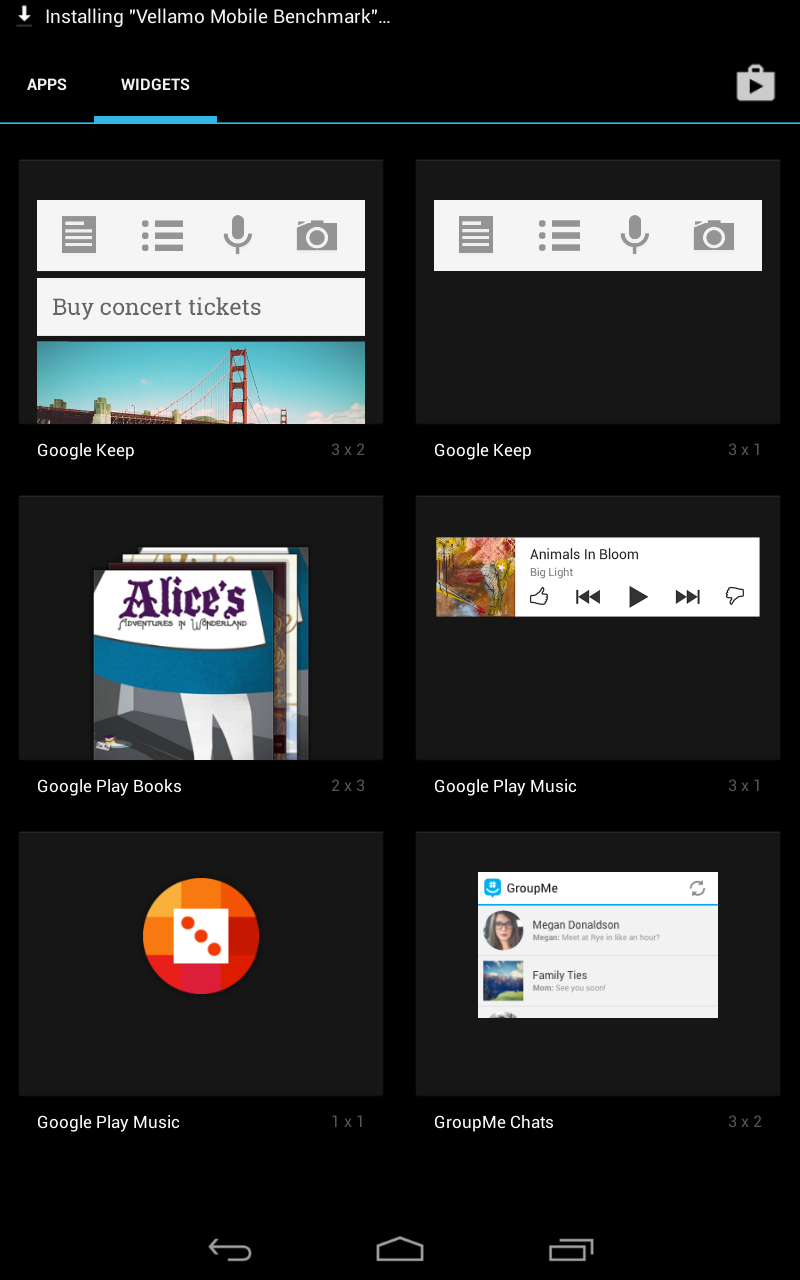Tap thumbs down icon in Play Music widget
This screenshot has width=800, height=1280.
(735, 597)
